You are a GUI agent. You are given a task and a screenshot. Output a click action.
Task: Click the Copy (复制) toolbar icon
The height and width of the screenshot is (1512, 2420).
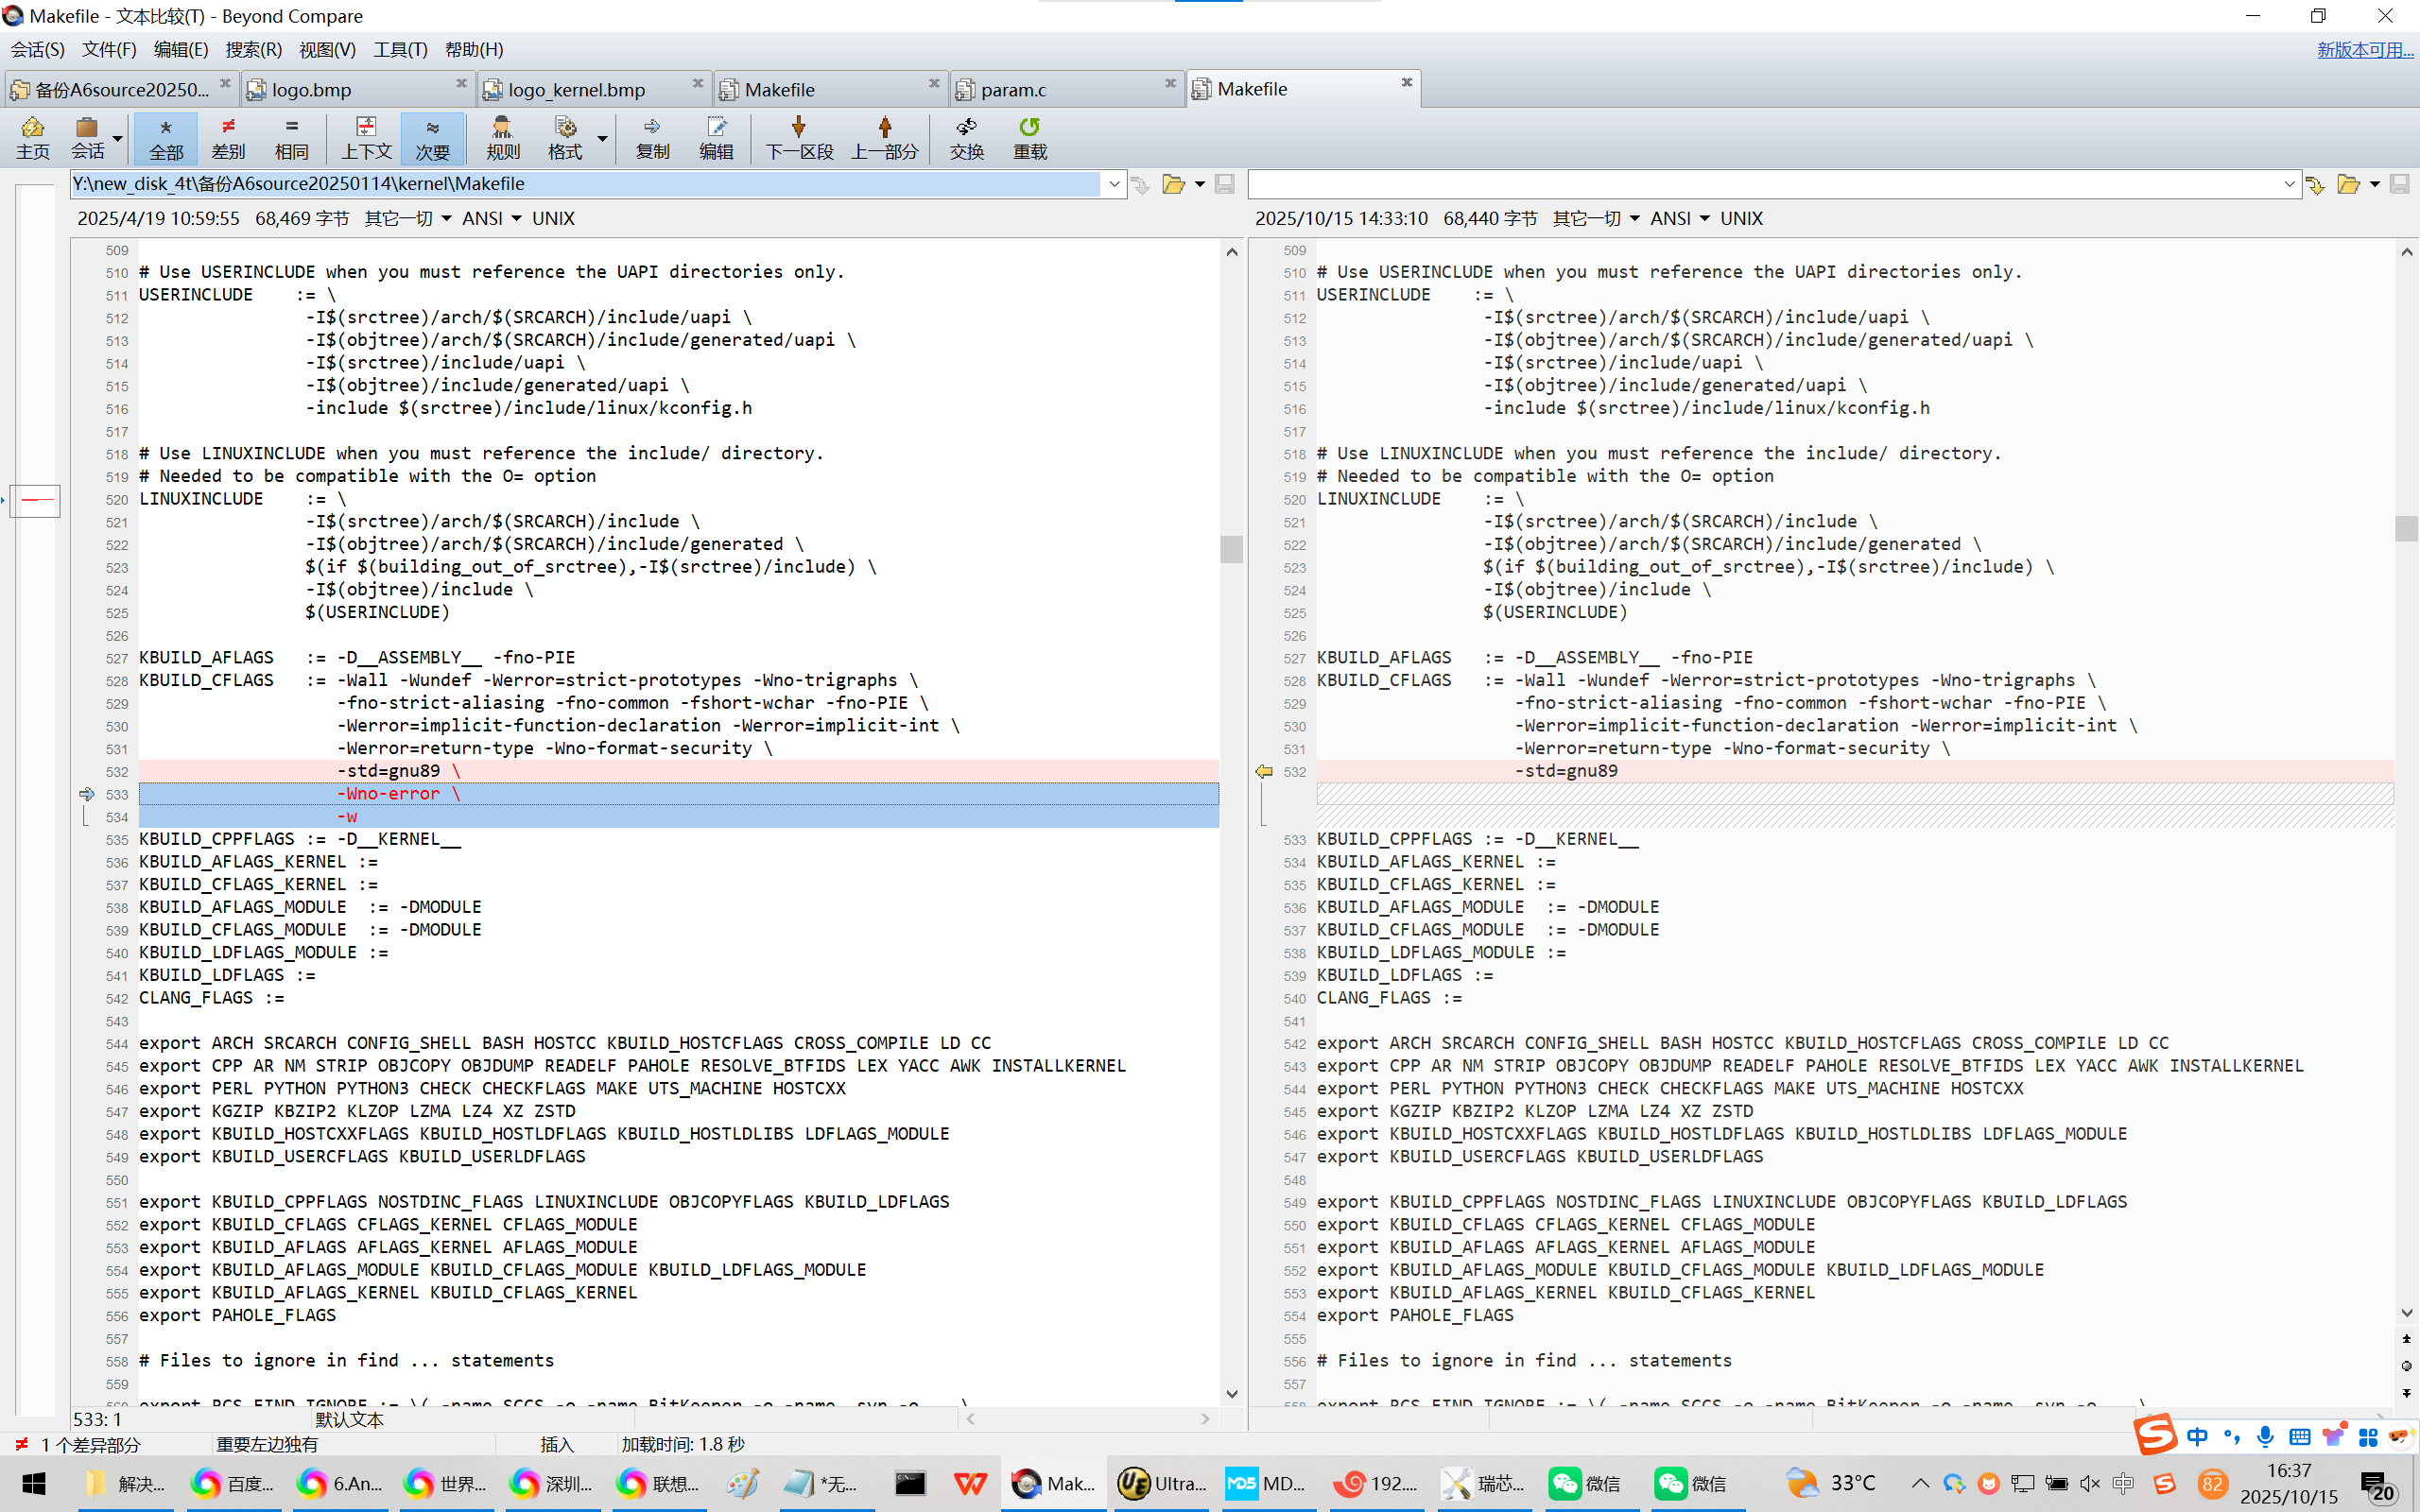(x=652, y=137)
